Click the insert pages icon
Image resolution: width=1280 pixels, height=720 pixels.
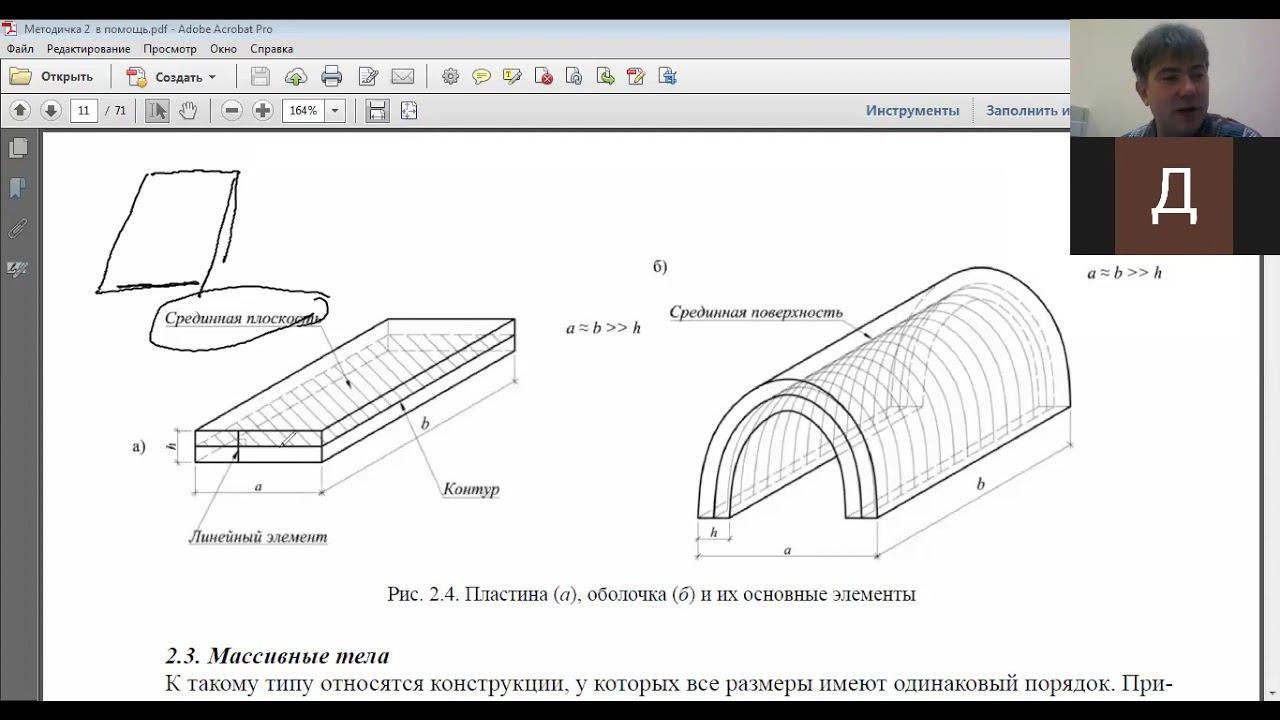(x=667, y=76)
